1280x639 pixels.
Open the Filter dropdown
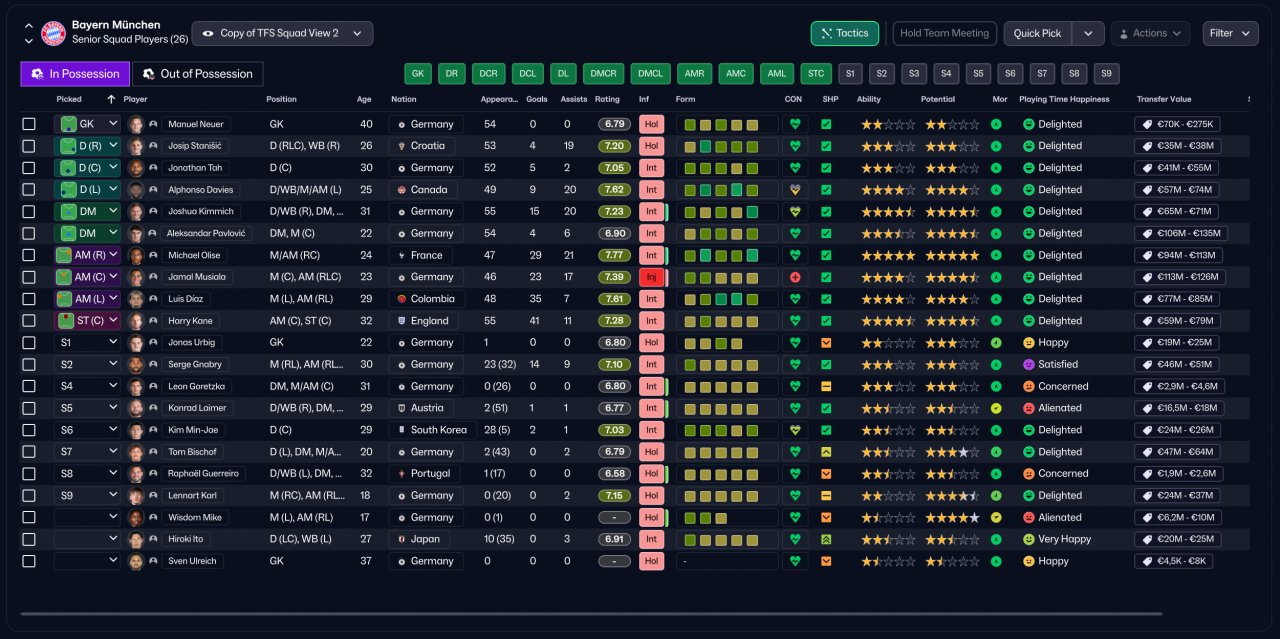click(1230, 33)
